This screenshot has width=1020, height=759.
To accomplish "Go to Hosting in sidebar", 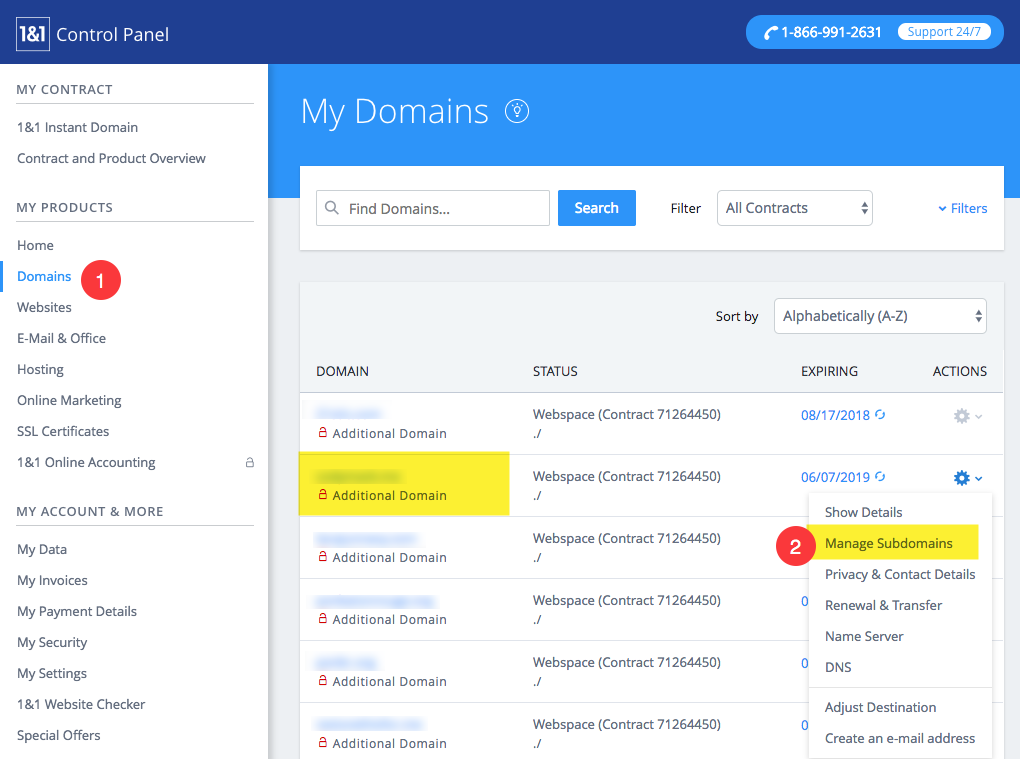I will tap(40, 369).
